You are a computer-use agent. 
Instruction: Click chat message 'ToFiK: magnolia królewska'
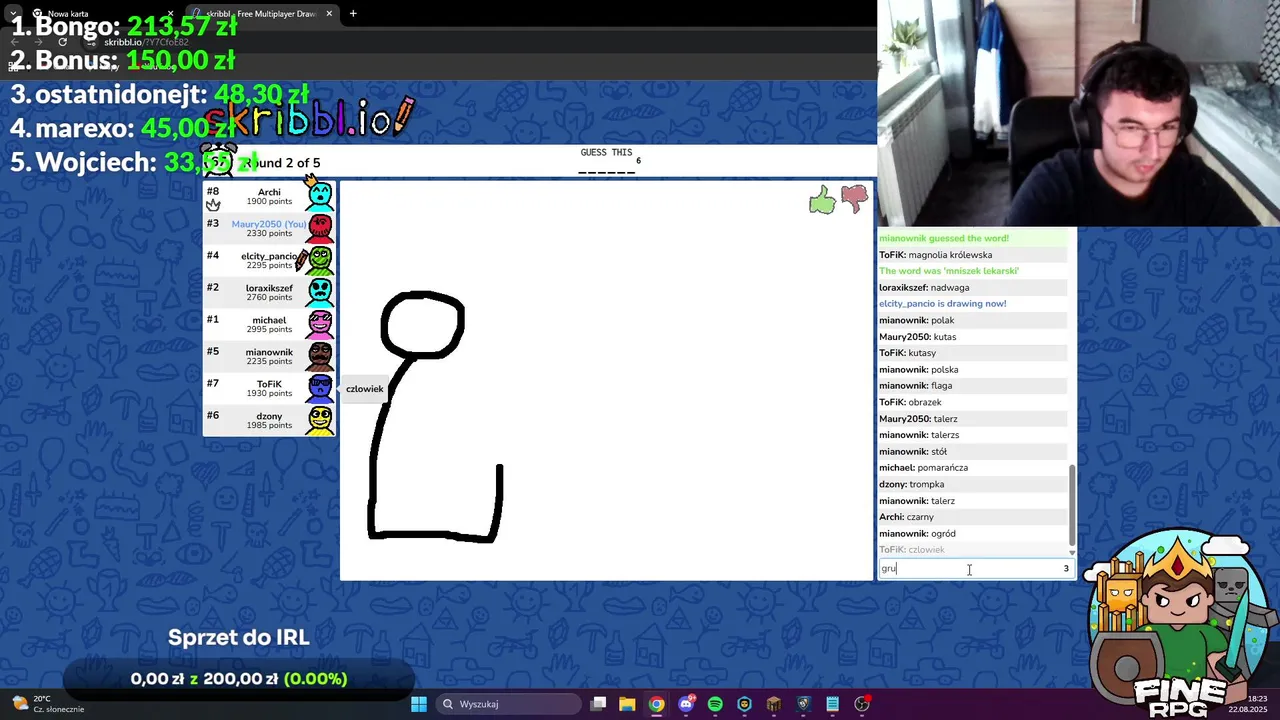click(936, 255)
